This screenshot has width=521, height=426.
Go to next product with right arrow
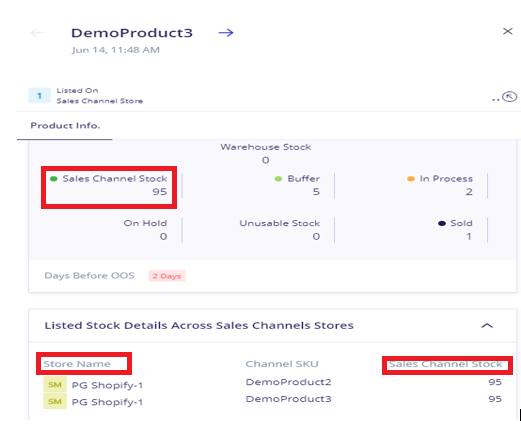tap(226, 33)
